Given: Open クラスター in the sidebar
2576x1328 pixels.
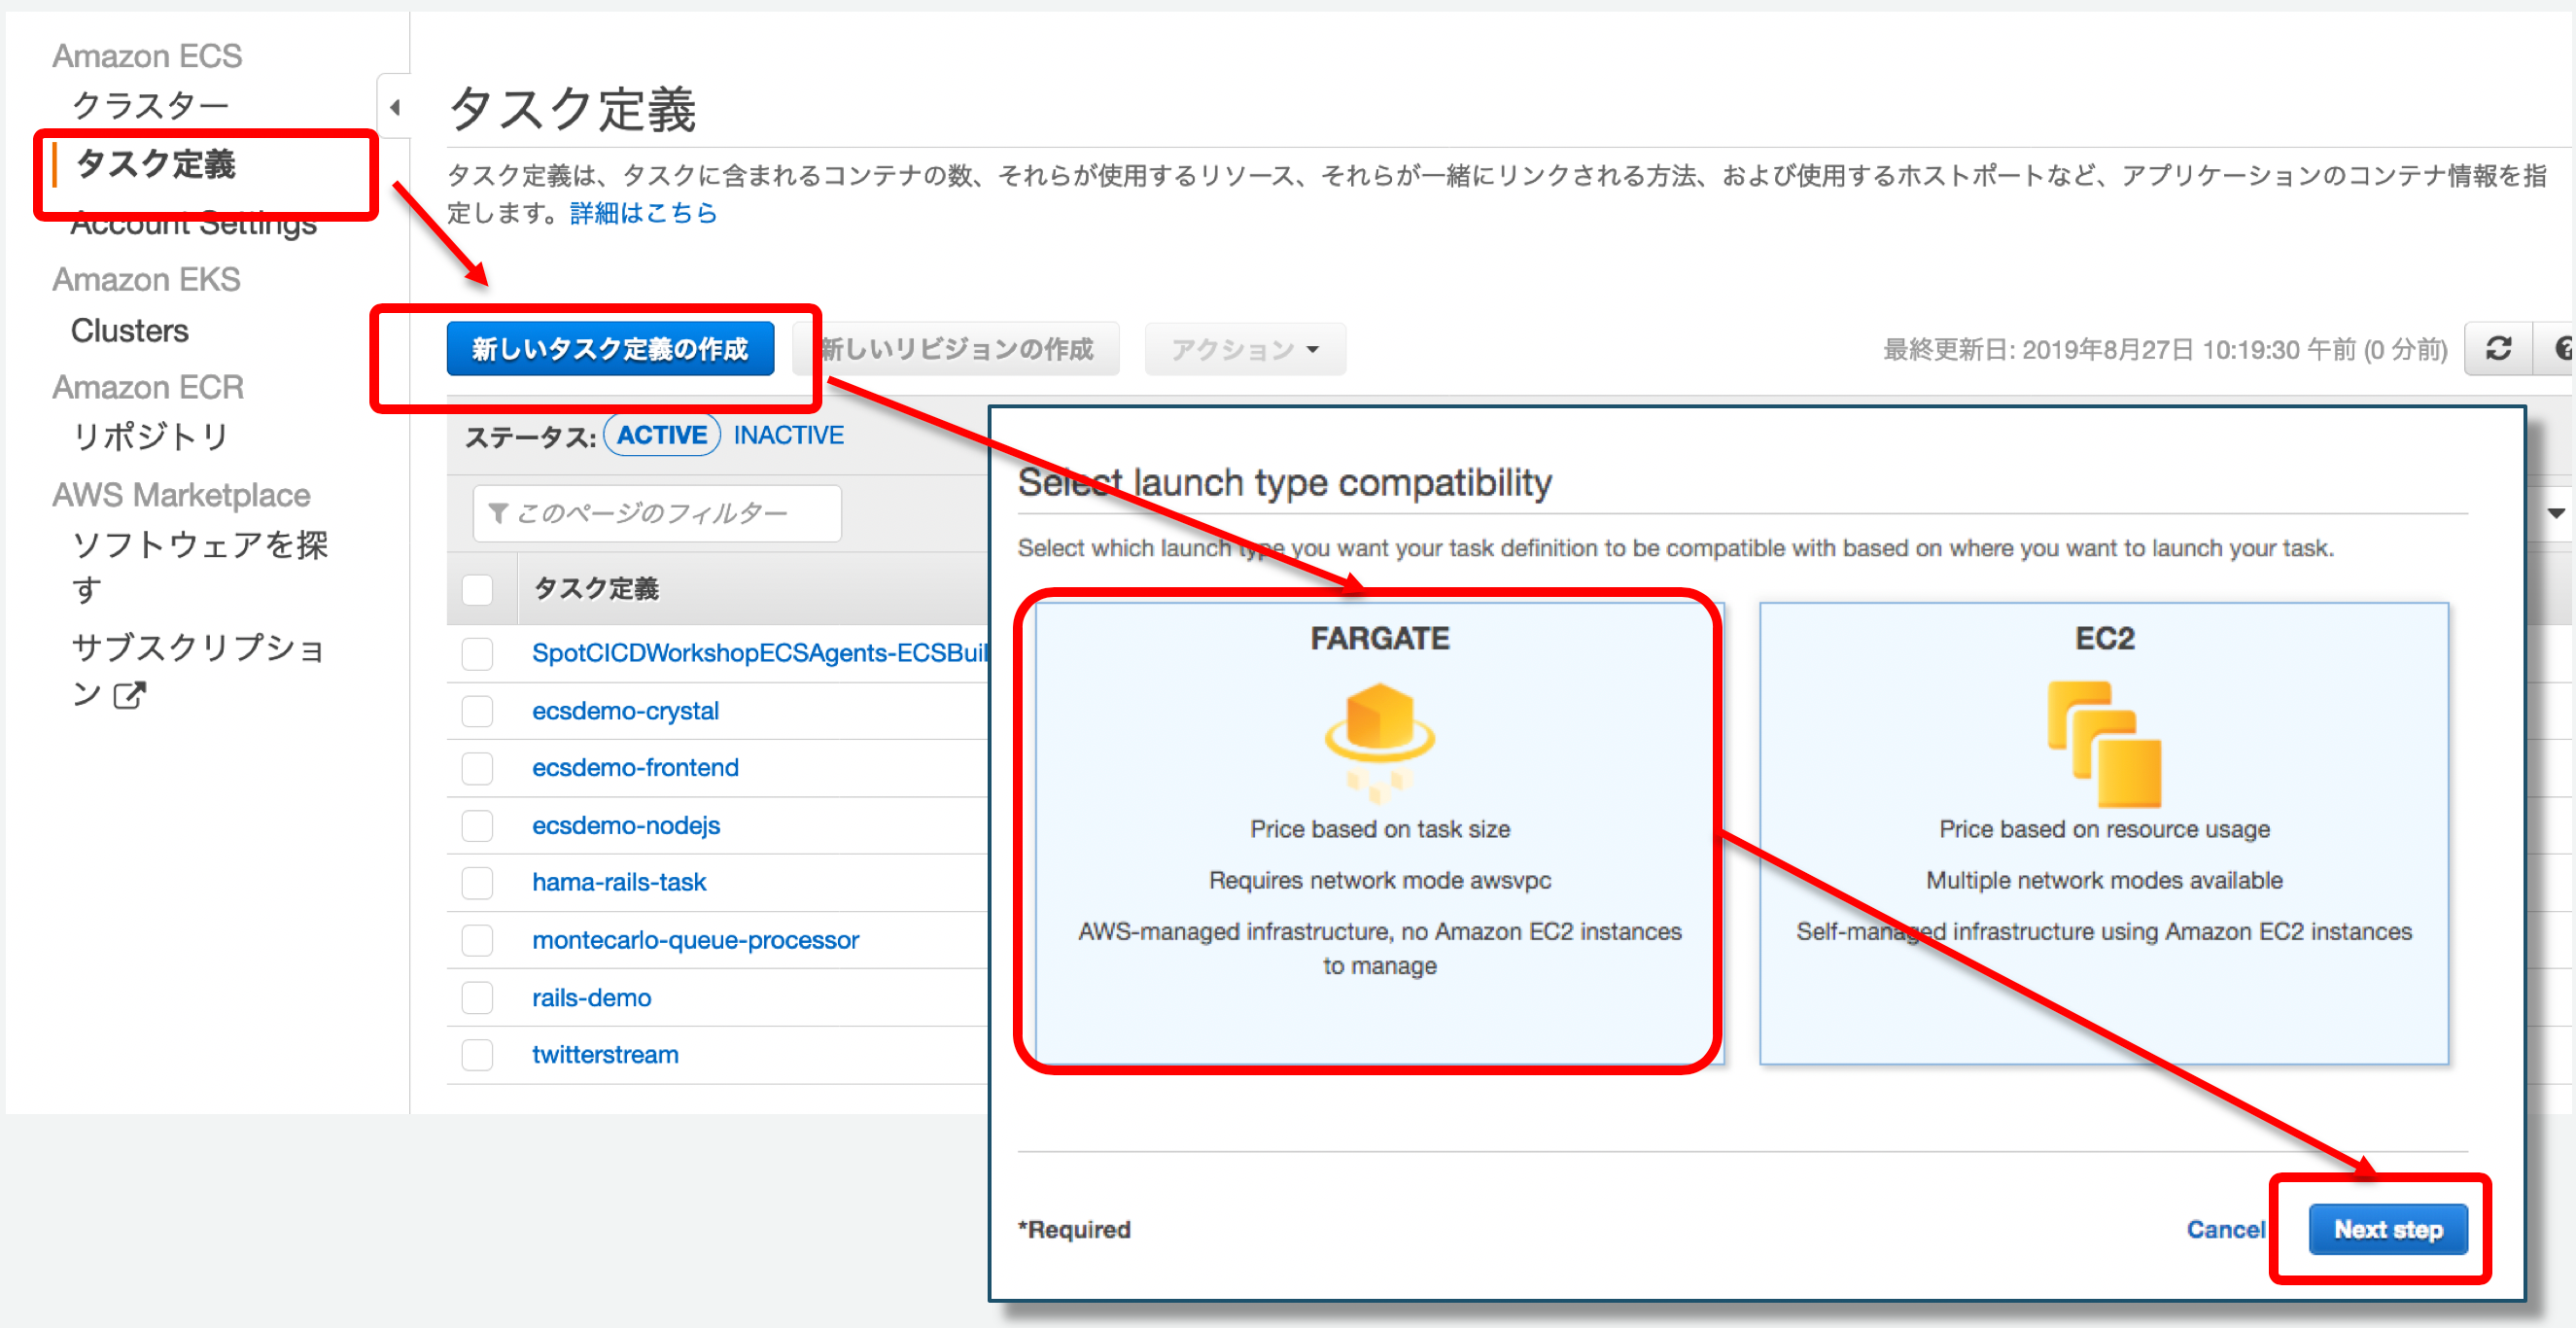Looking at the screenshot, I should (x=150, y=105).
